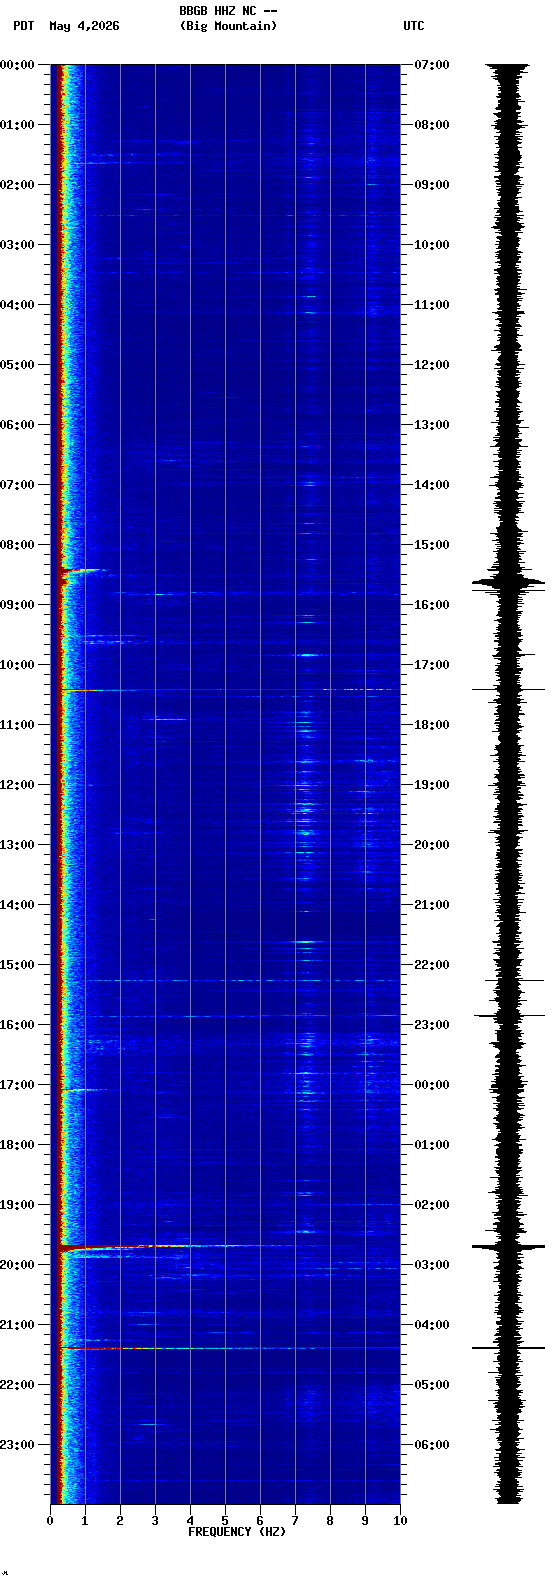552x1584 pixels.
Task: Click the seismogram spike near 04:25 UTC
Action: coord(509,1348)
